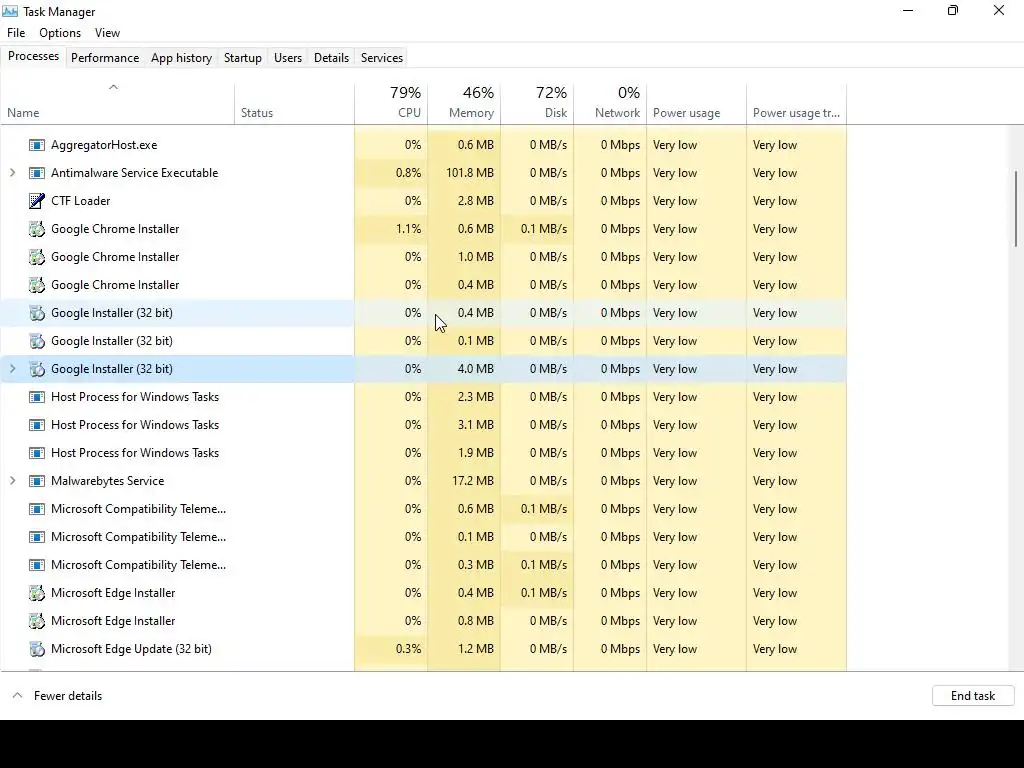This screenshot has width=1024, height=768.
Task: Click the Antimalware Service Executable icon
Action: coord(37,173)
